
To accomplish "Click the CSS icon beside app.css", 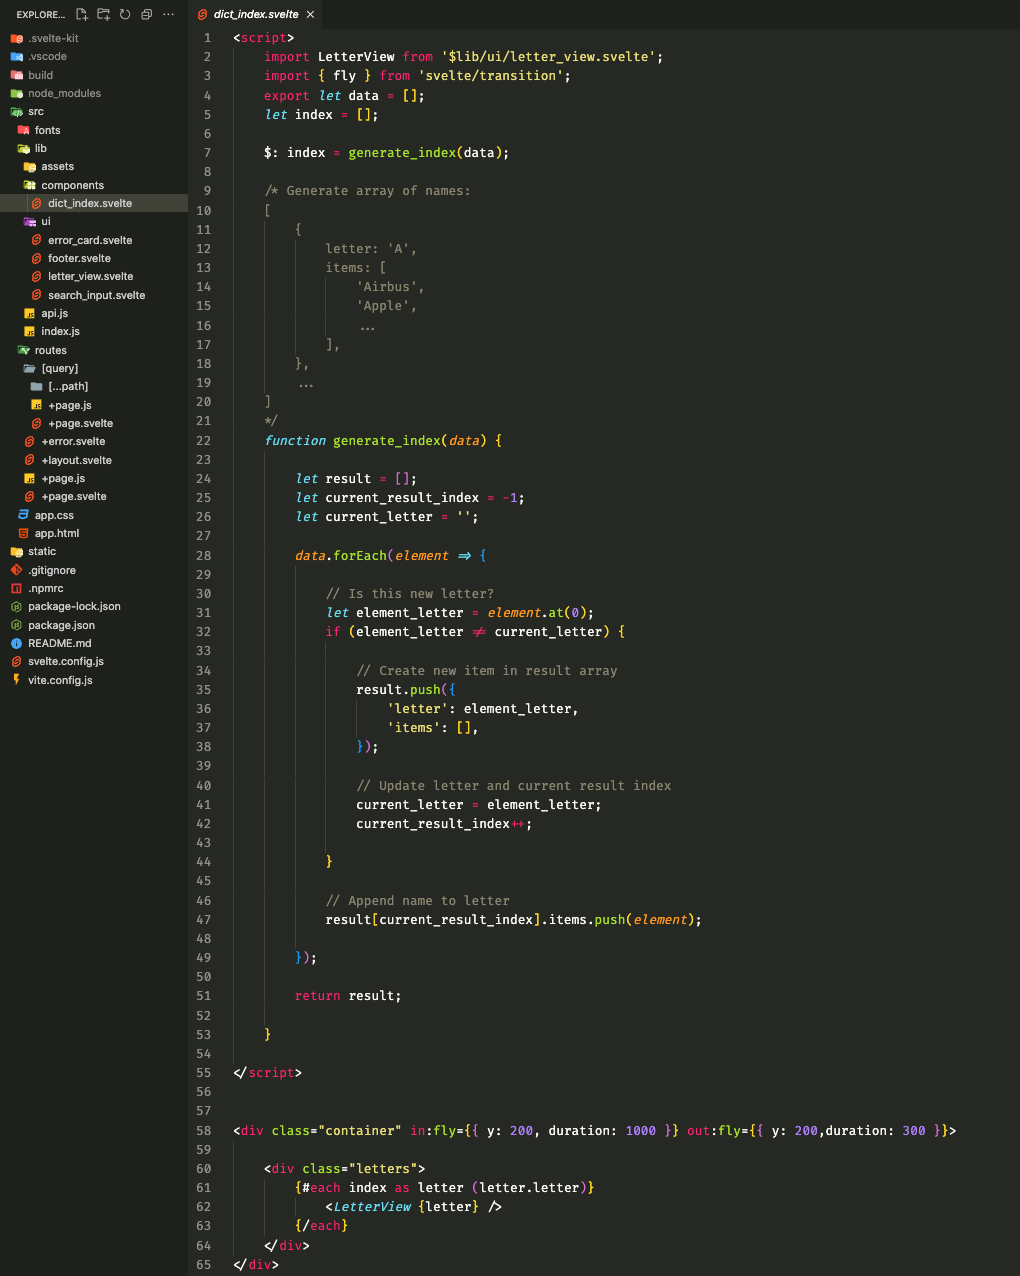I will point(23,515).
